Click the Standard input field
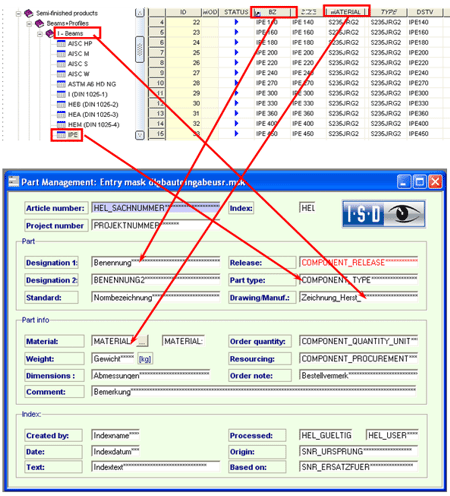The height and width of the screenshot is (496, 450). click(156, 297)
